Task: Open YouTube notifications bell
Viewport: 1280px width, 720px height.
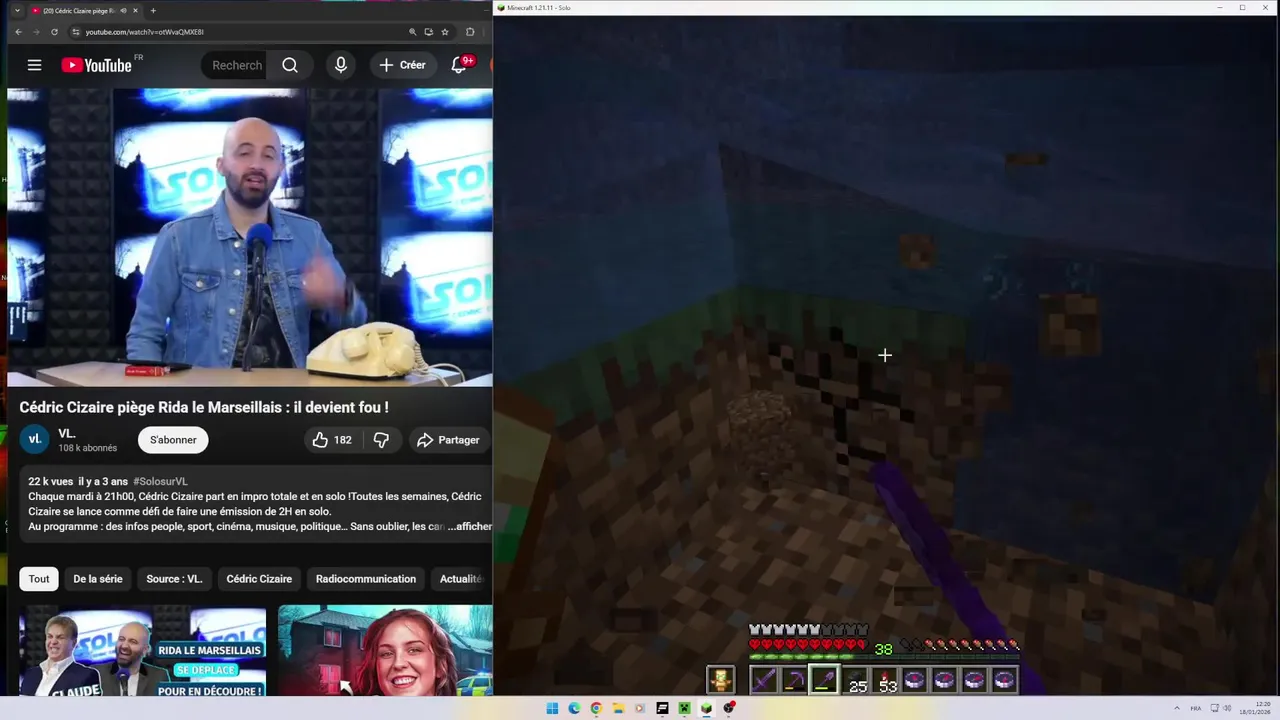Action: tap(459, 65)
